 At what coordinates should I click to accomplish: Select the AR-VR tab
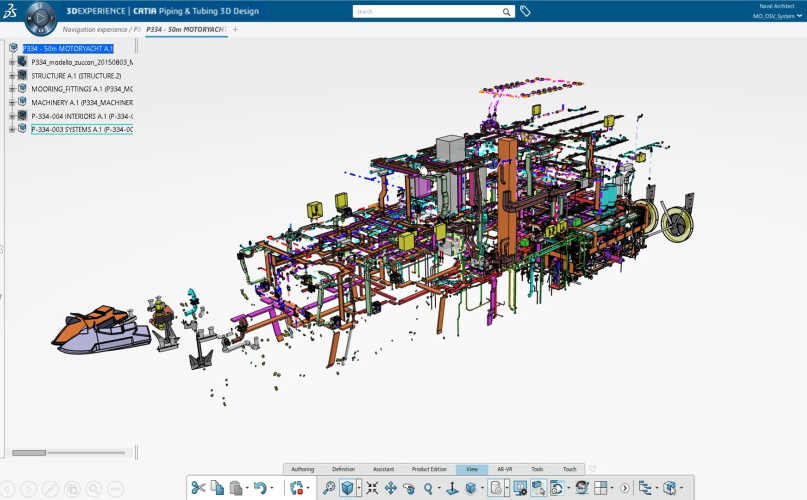(x=504, y=469)
